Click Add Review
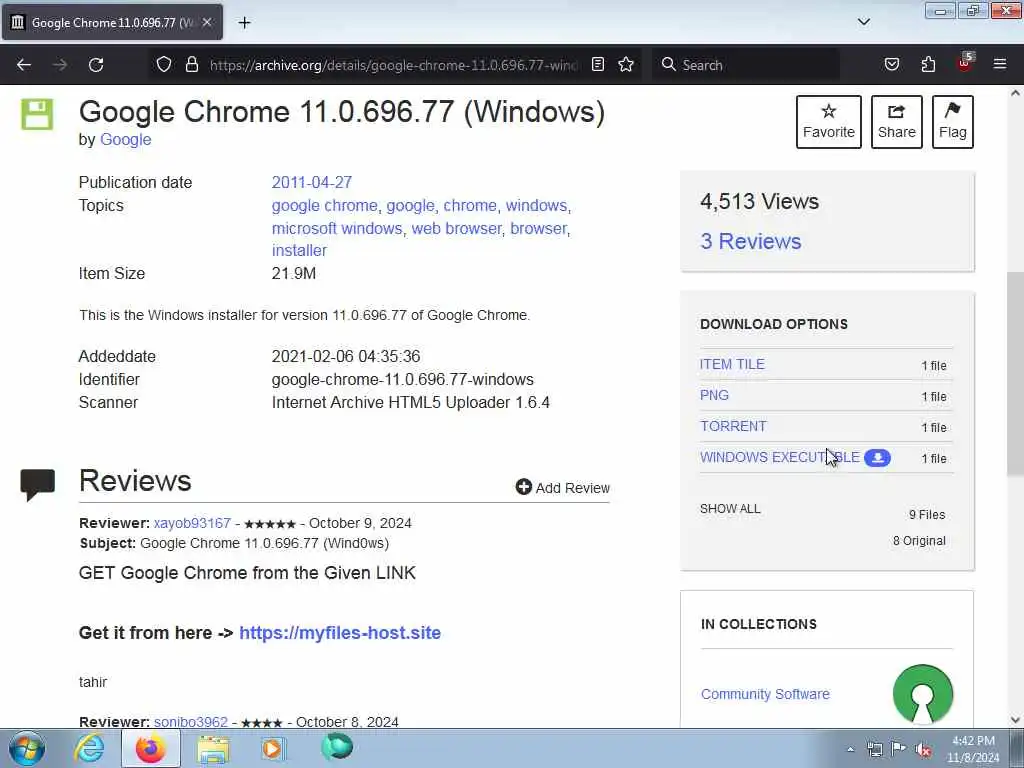The image size is (1024, 768). tap(563, 488)
